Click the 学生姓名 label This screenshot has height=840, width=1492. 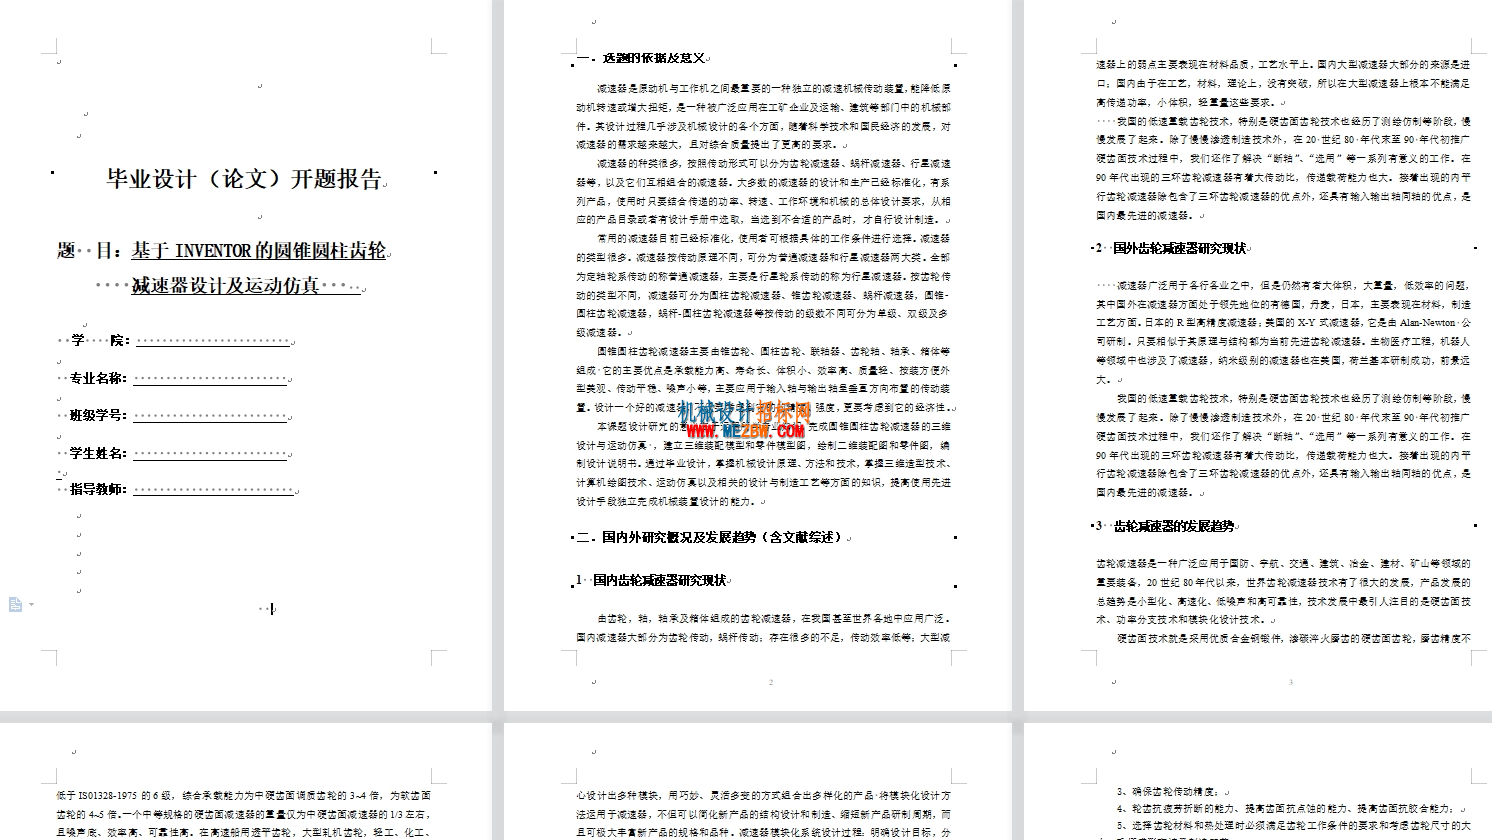click(x=98, y=453)
